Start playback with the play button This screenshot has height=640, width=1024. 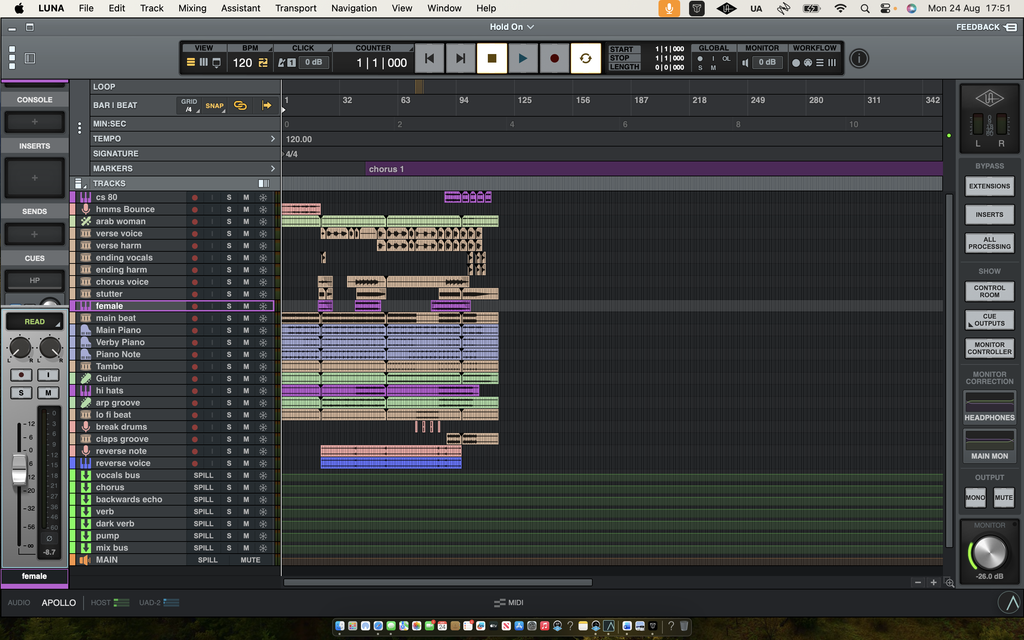(522, 59)
